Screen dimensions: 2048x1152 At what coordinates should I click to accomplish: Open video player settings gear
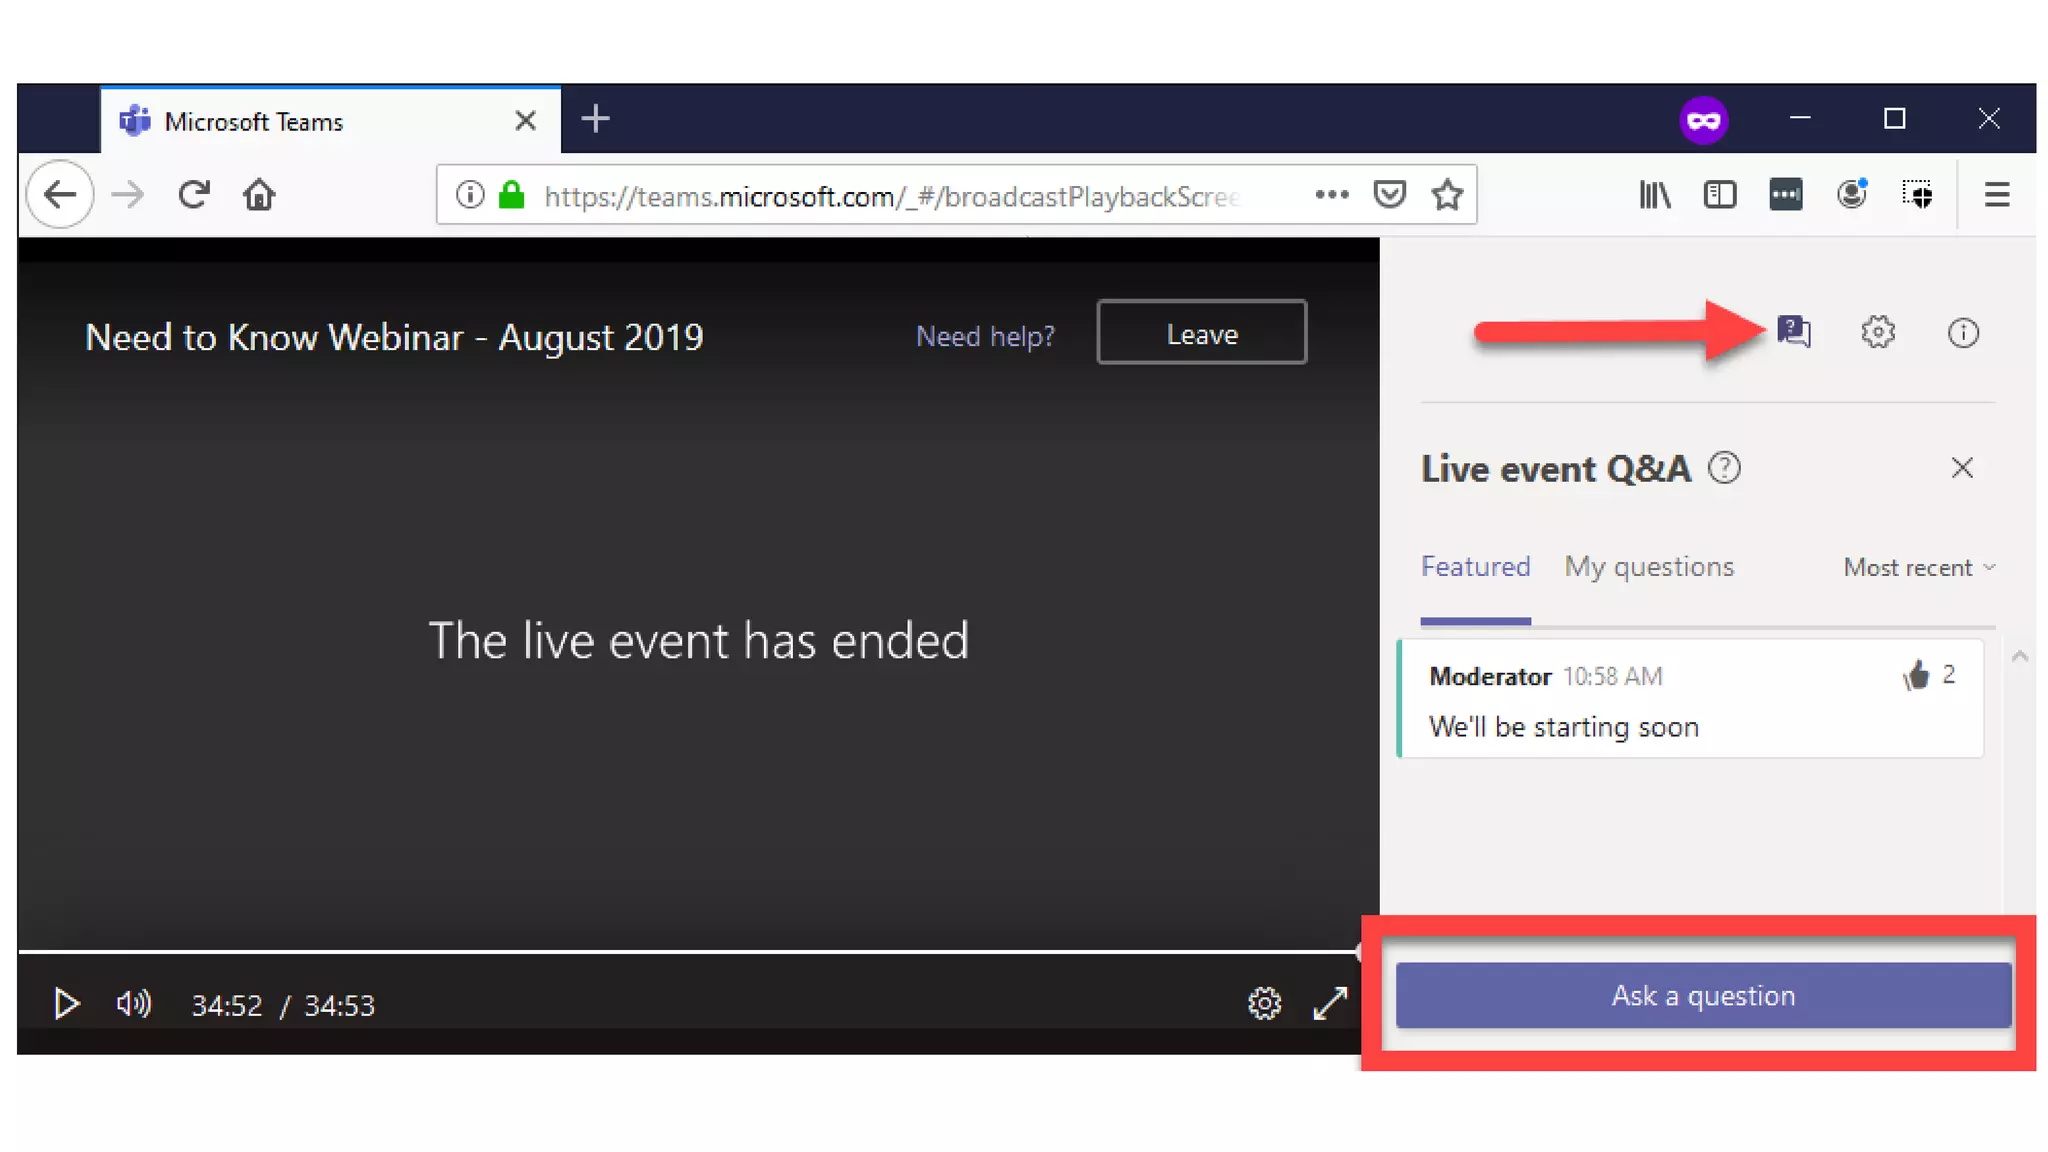(x=1264, y=1003)
